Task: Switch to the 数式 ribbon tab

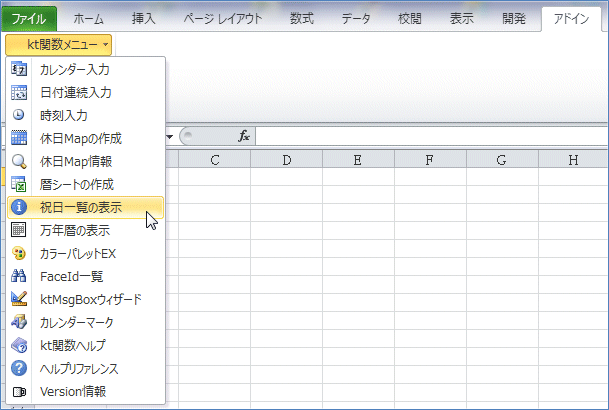Action: [x=300, y=18]
